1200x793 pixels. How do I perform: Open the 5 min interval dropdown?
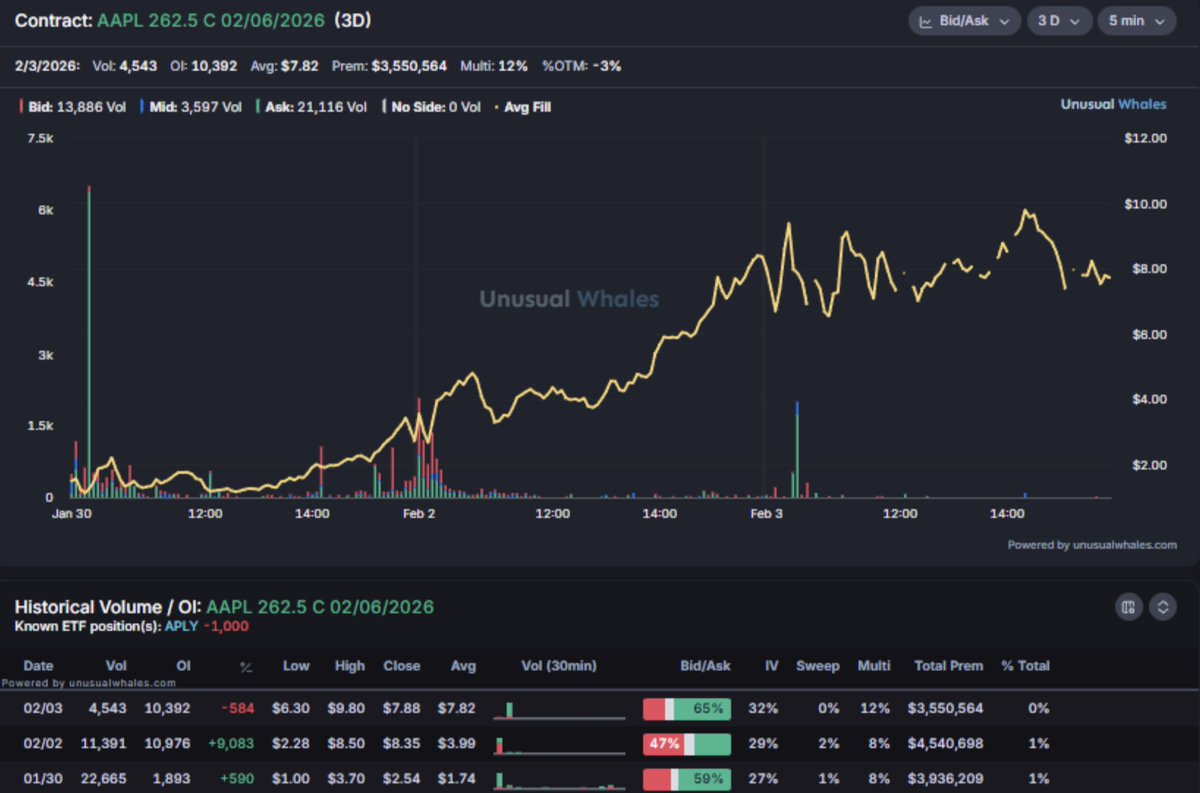point(1137,21)
